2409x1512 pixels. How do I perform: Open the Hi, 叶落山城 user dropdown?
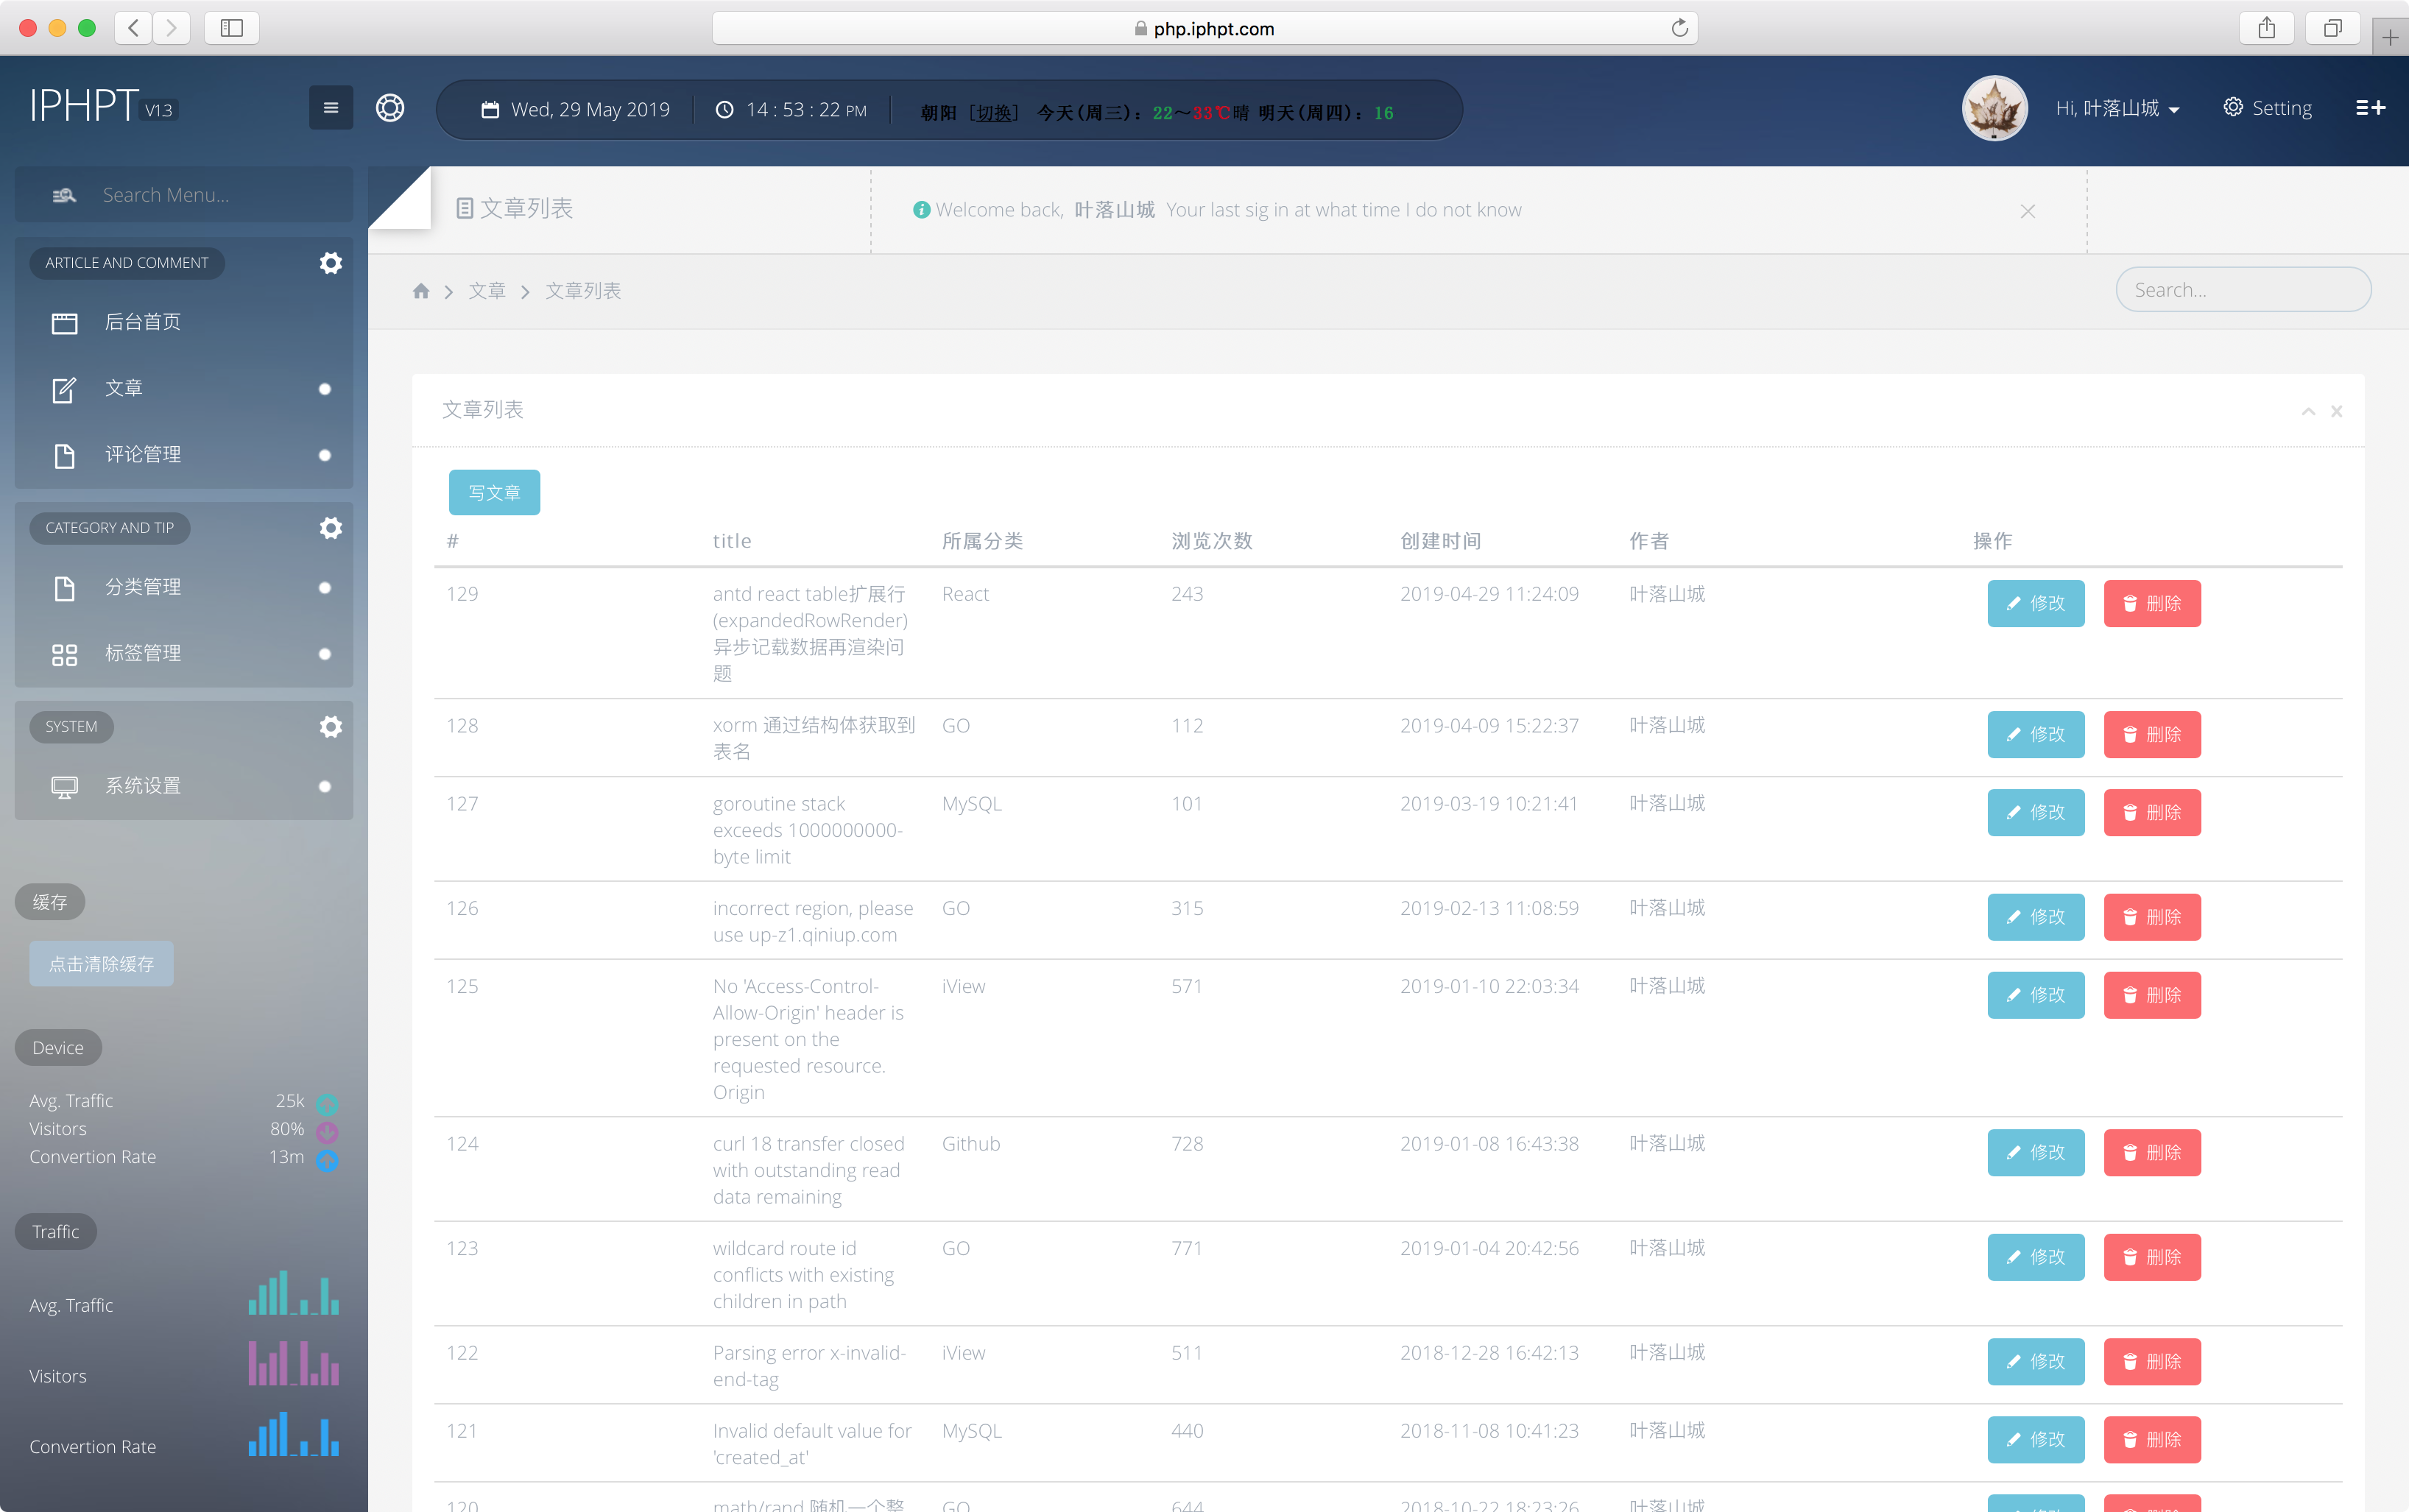click(2117, 108)
